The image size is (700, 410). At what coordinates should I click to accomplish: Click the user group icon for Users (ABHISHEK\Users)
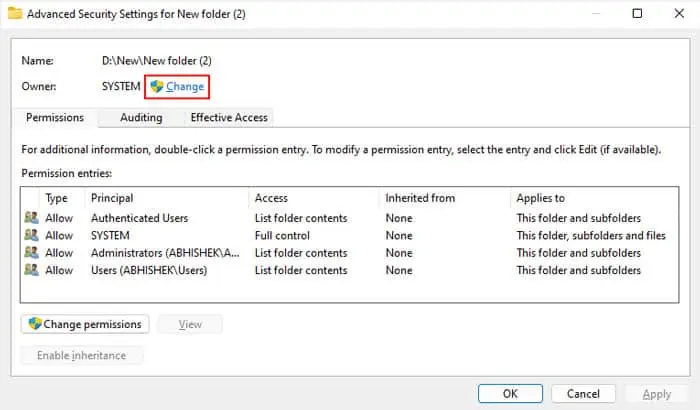point(31,270)
